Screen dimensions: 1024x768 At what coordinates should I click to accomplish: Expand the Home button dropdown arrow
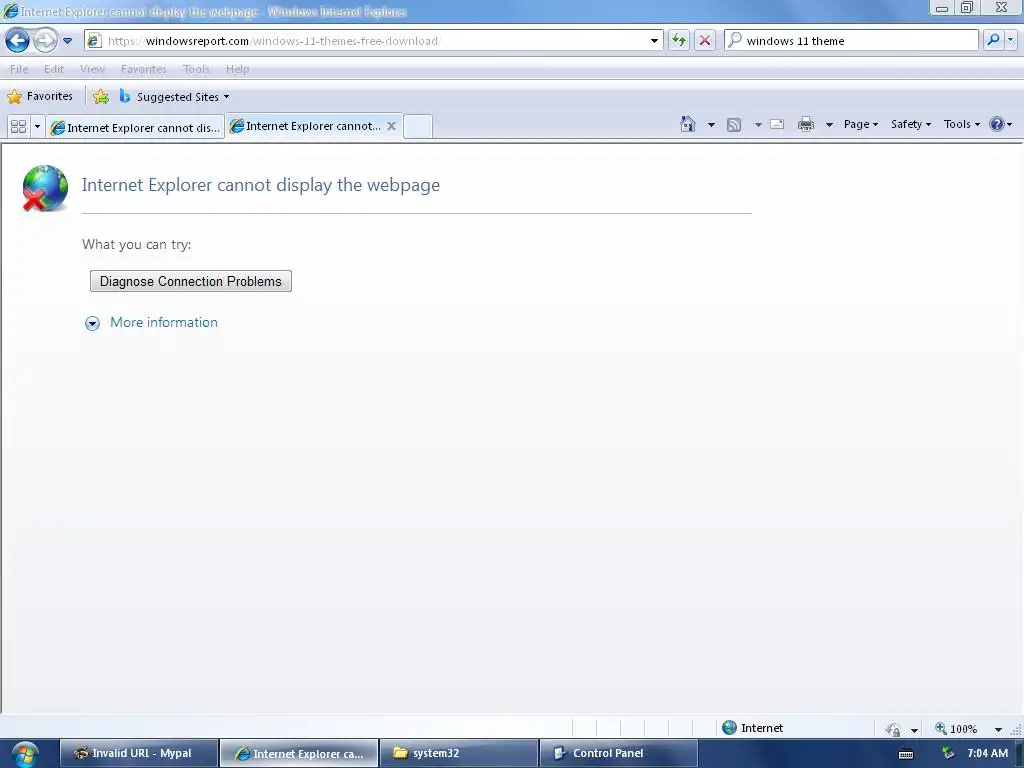tap(711, 125)
